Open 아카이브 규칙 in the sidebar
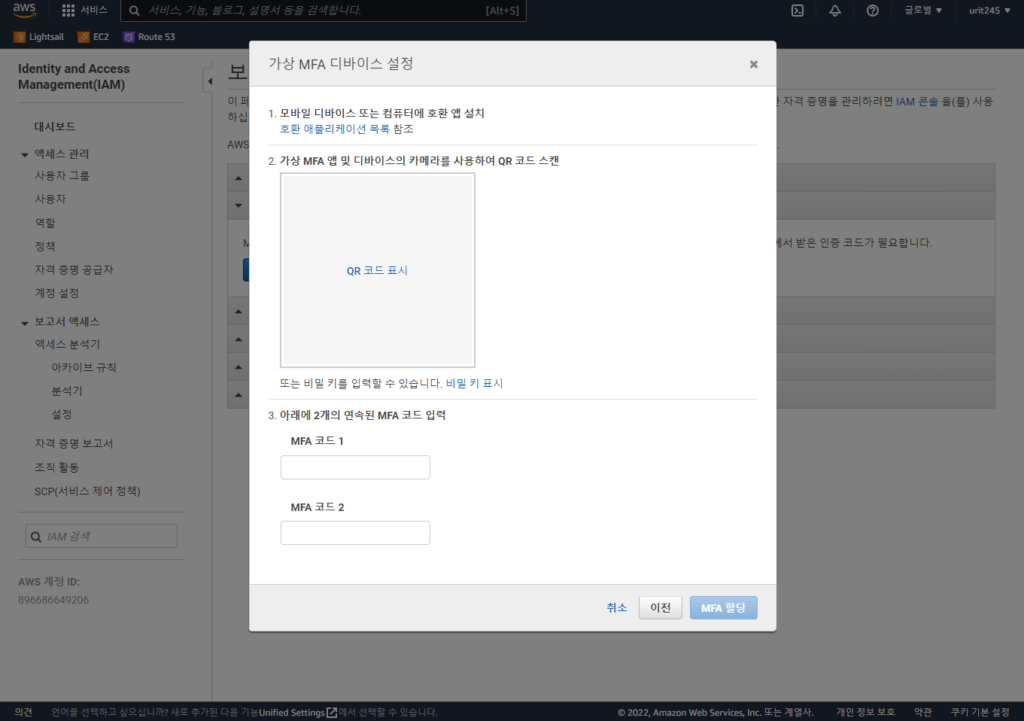 pos(84,367)
